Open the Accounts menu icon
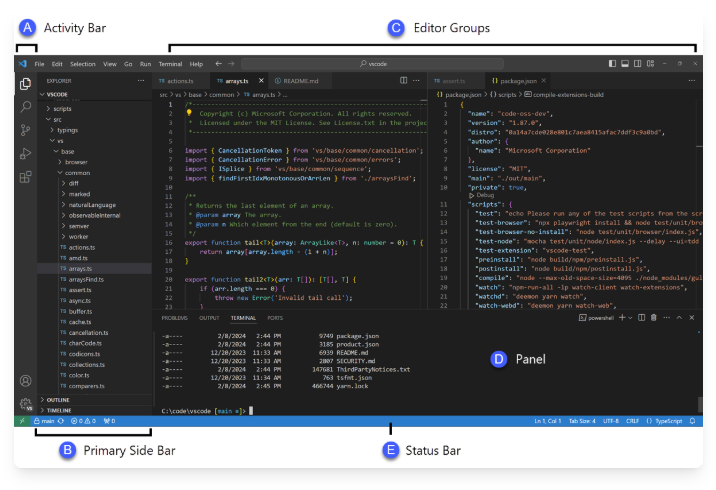 point(26,381)
